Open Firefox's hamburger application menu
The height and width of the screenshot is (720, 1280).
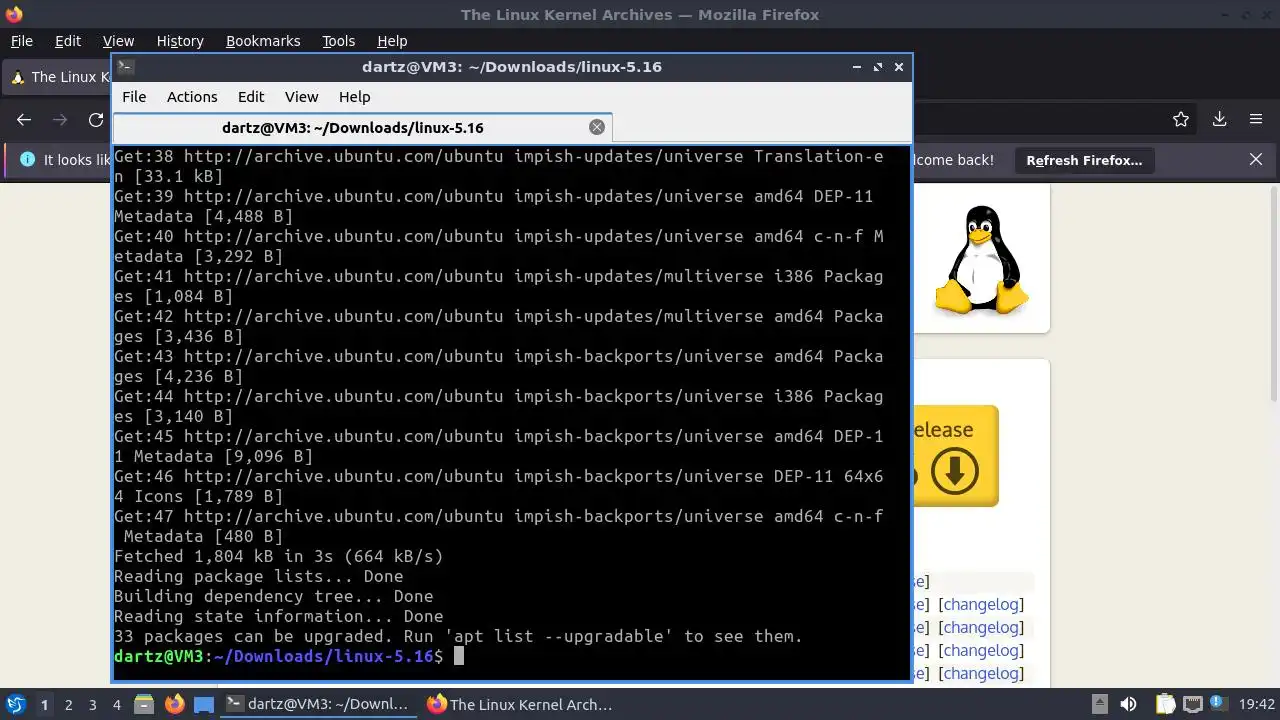(1256, 119)
